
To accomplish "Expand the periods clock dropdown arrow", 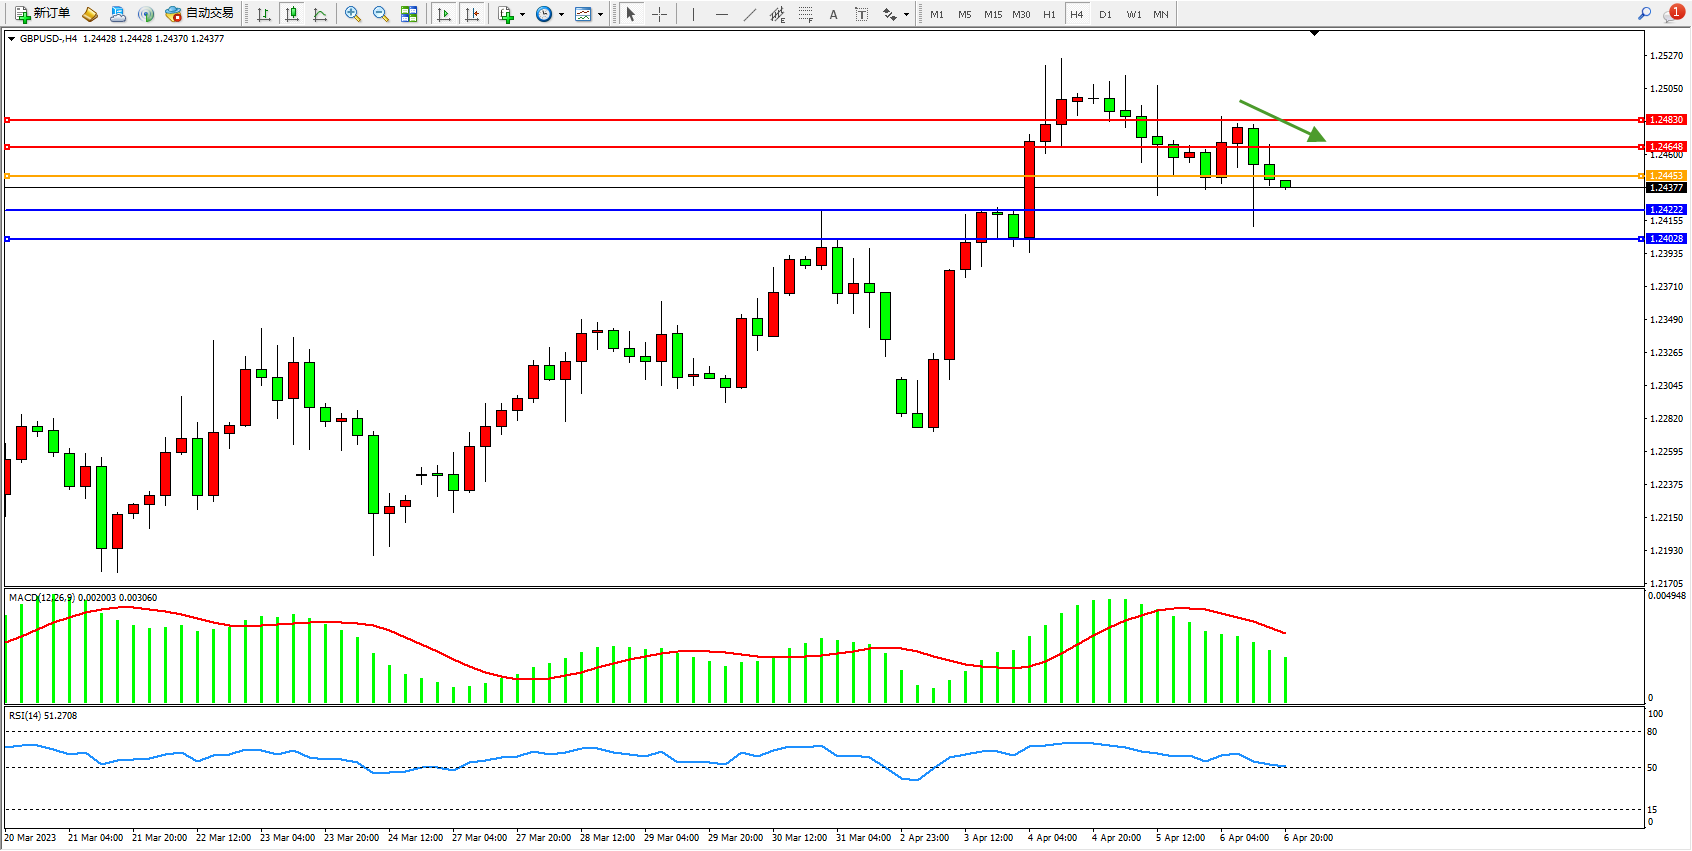I will pos(561,14).
